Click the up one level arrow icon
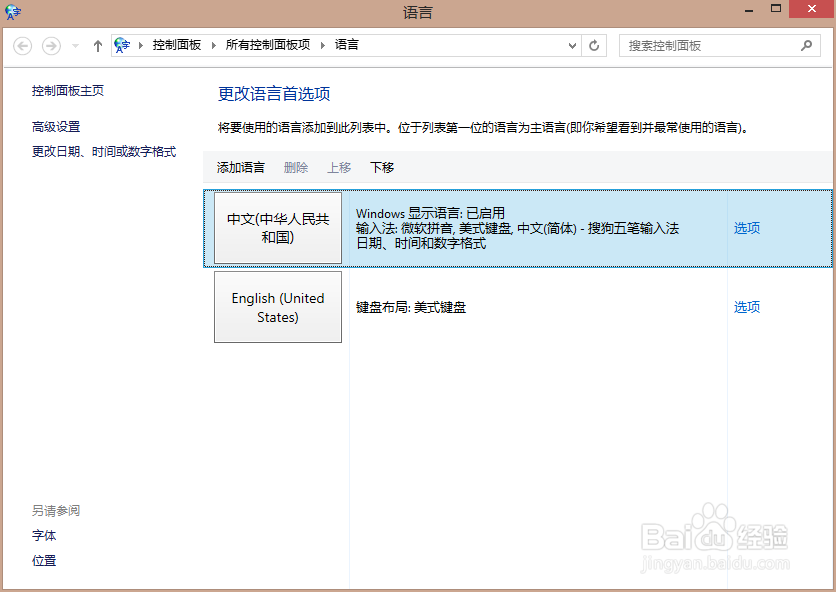Screen dimensions: 836x592 [96, 45]
